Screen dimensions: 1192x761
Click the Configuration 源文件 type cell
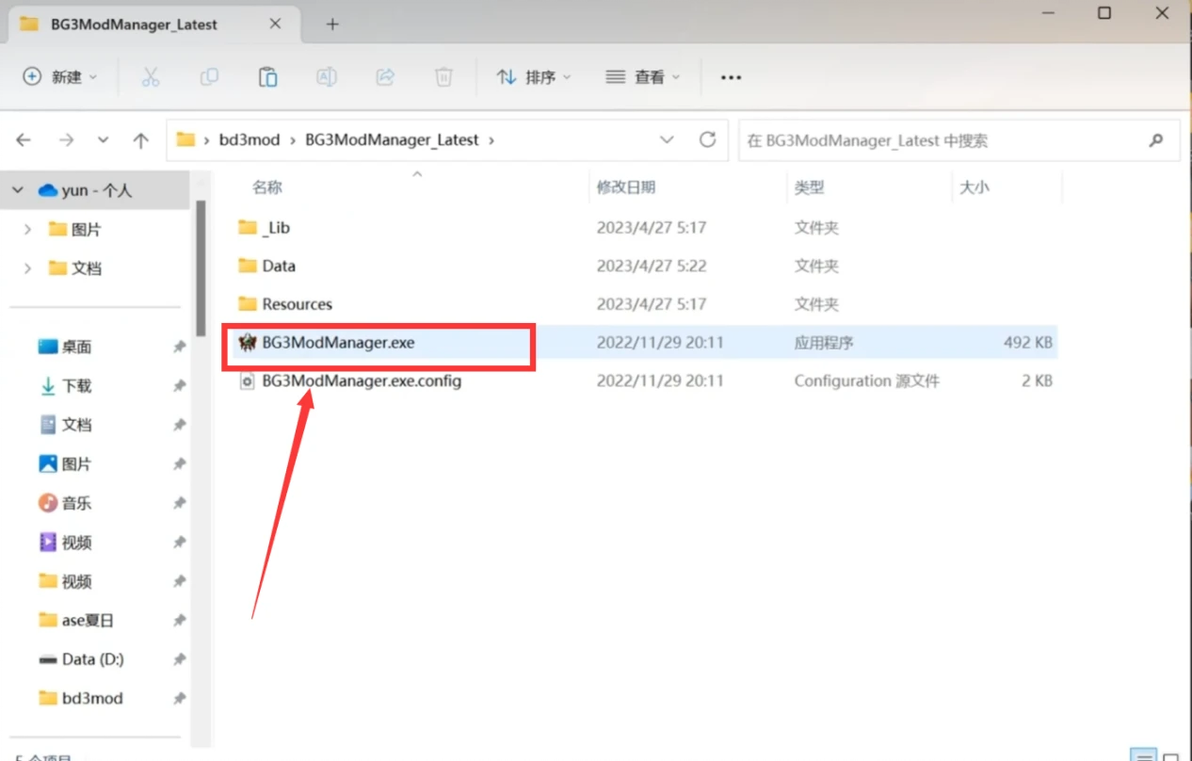point(867,381)
